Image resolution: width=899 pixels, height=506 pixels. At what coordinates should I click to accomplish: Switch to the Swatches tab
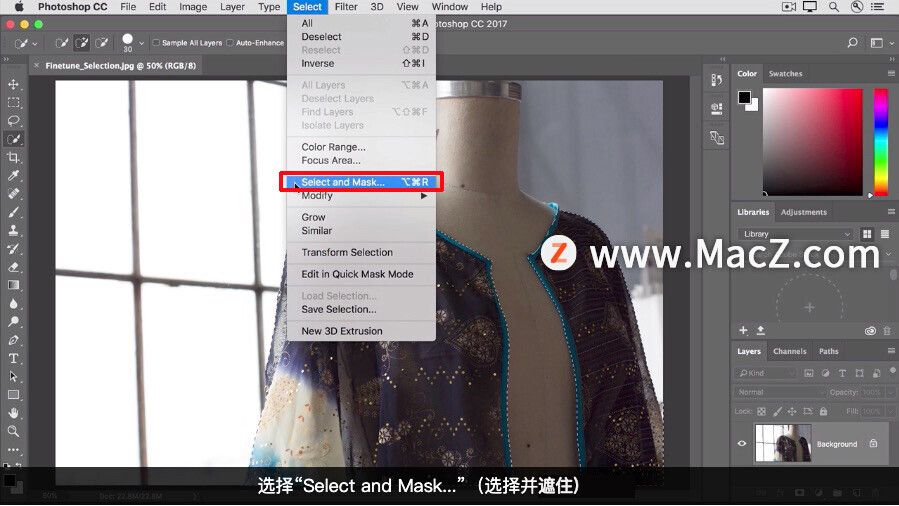click(785, 74)
